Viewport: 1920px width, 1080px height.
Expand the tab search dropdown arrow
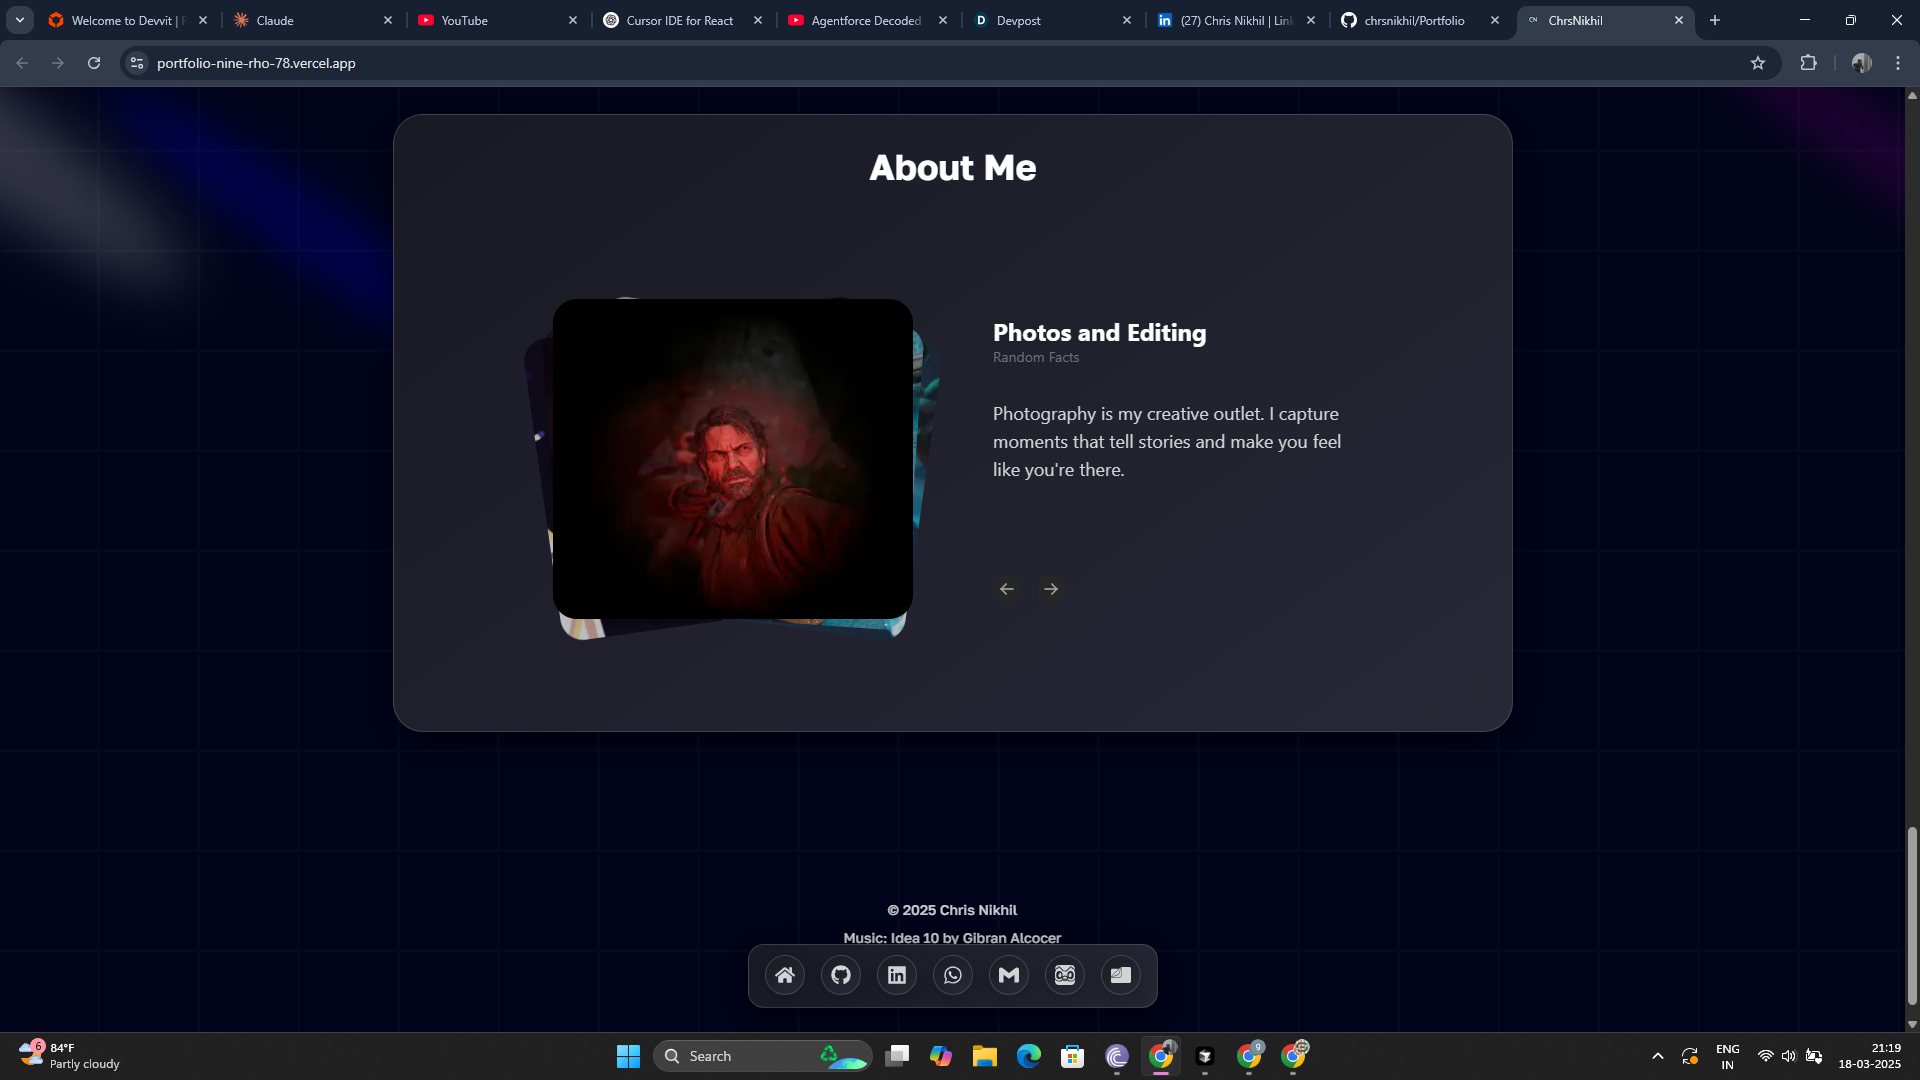[x=20, y=20]
